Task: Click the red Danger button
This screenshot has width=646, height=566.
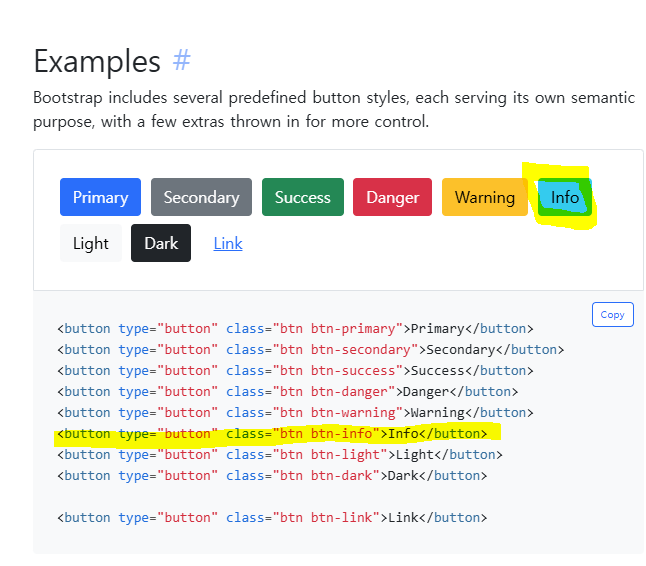Action: coord(393,197)
